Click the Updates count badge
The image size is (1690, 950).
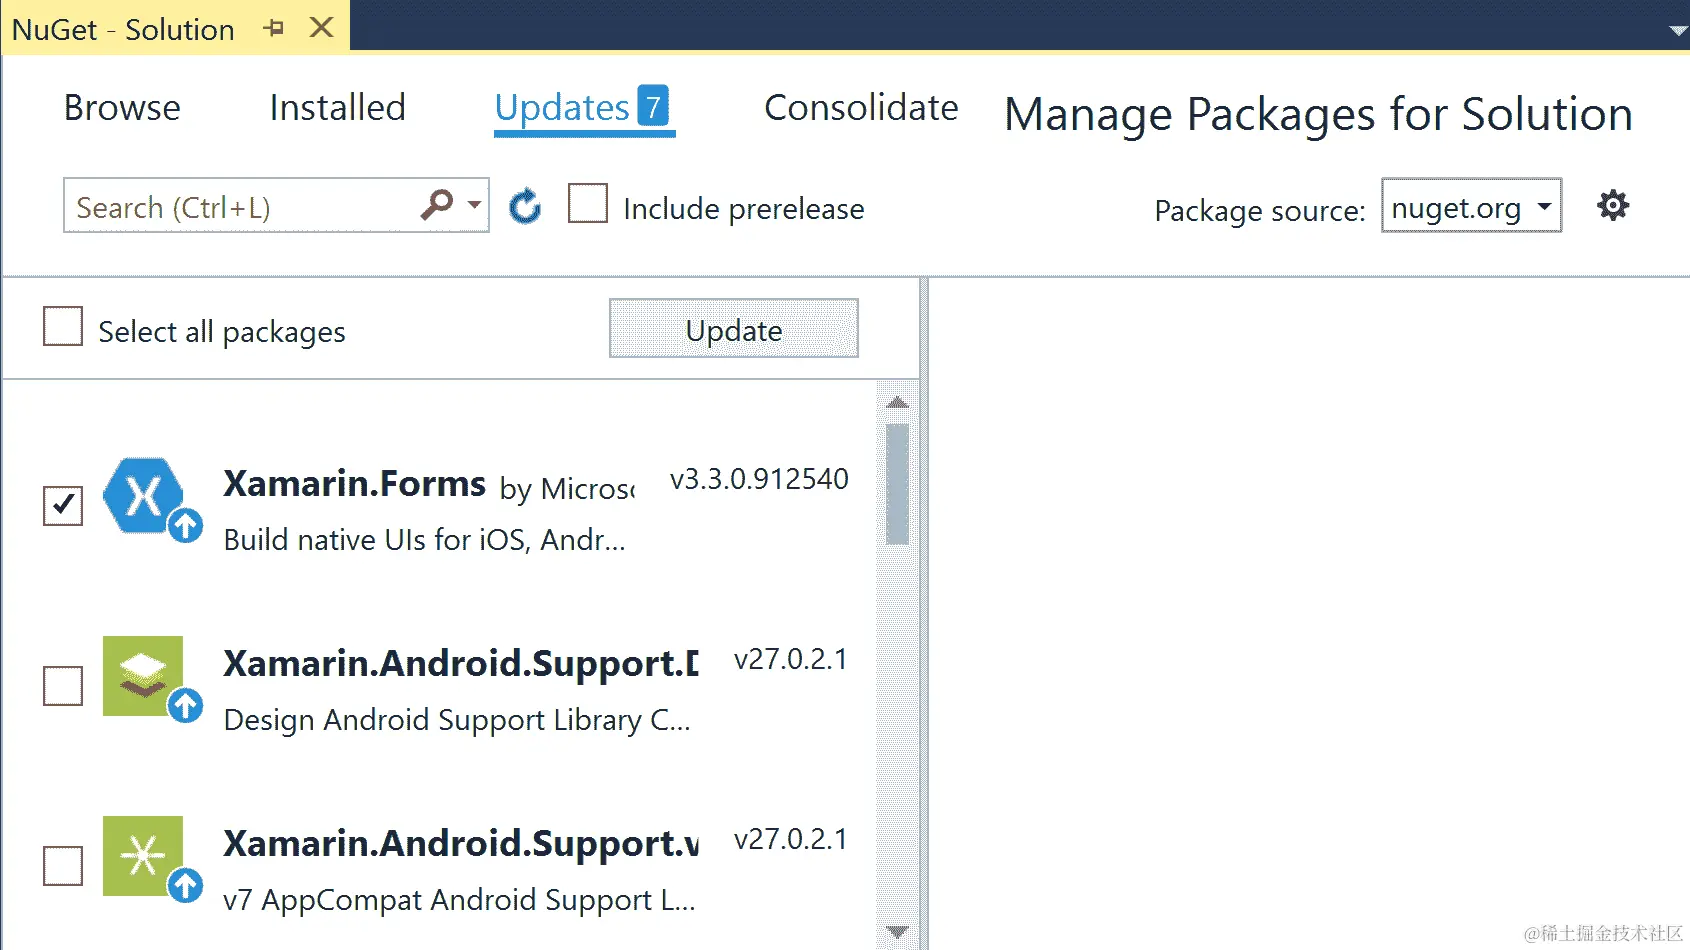(653, 106)
